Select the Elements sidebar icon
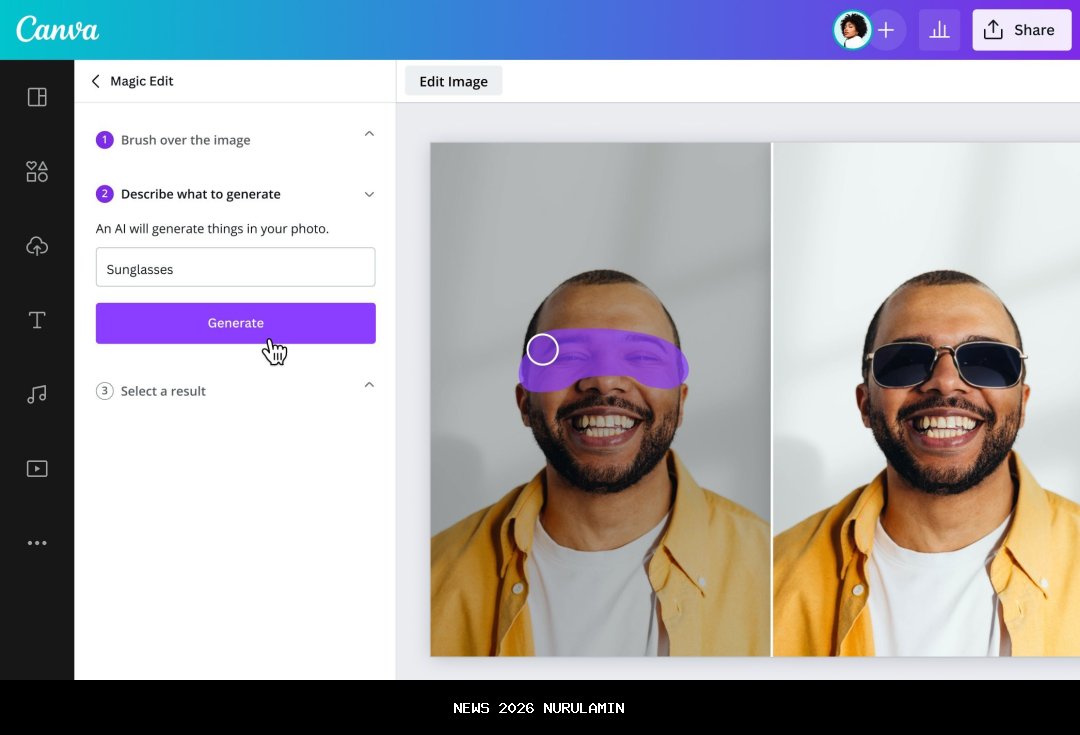1080x735 pixels. pyautogui.click(x=37, y=171)
